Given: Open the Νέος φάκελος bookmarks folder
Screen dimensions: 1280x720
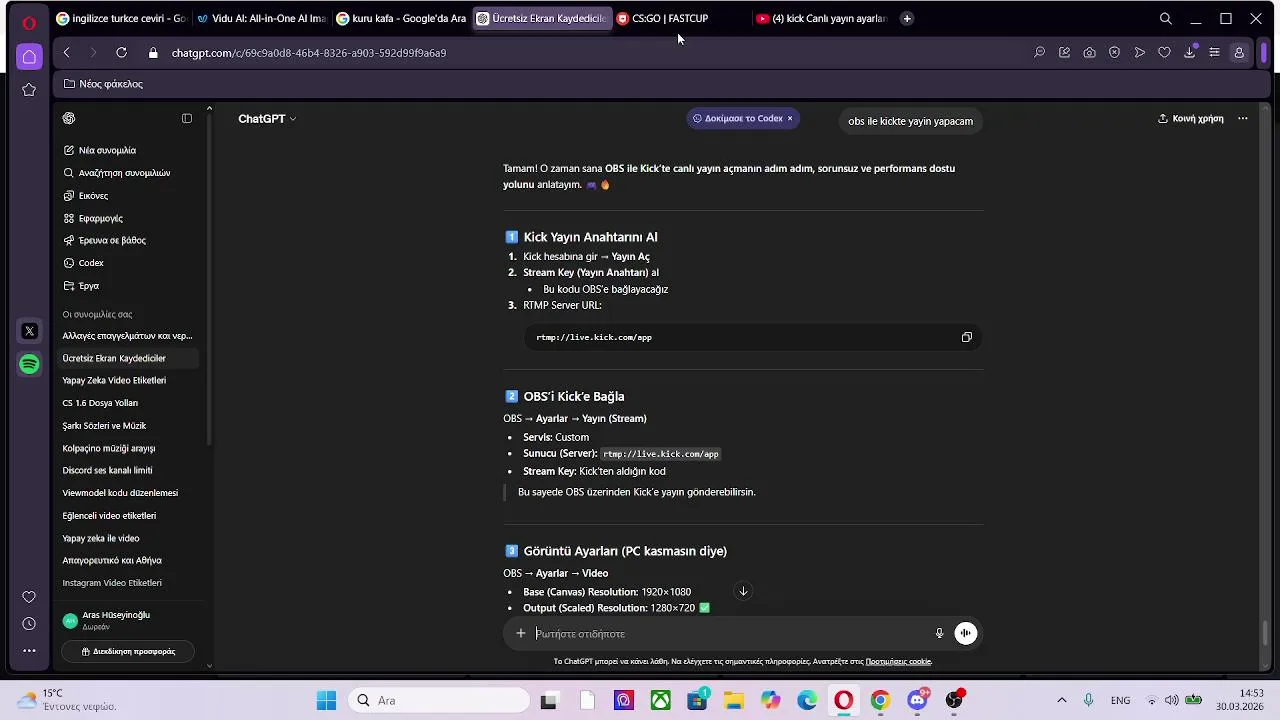Looking at the screenshot, I should pos(103,84).
